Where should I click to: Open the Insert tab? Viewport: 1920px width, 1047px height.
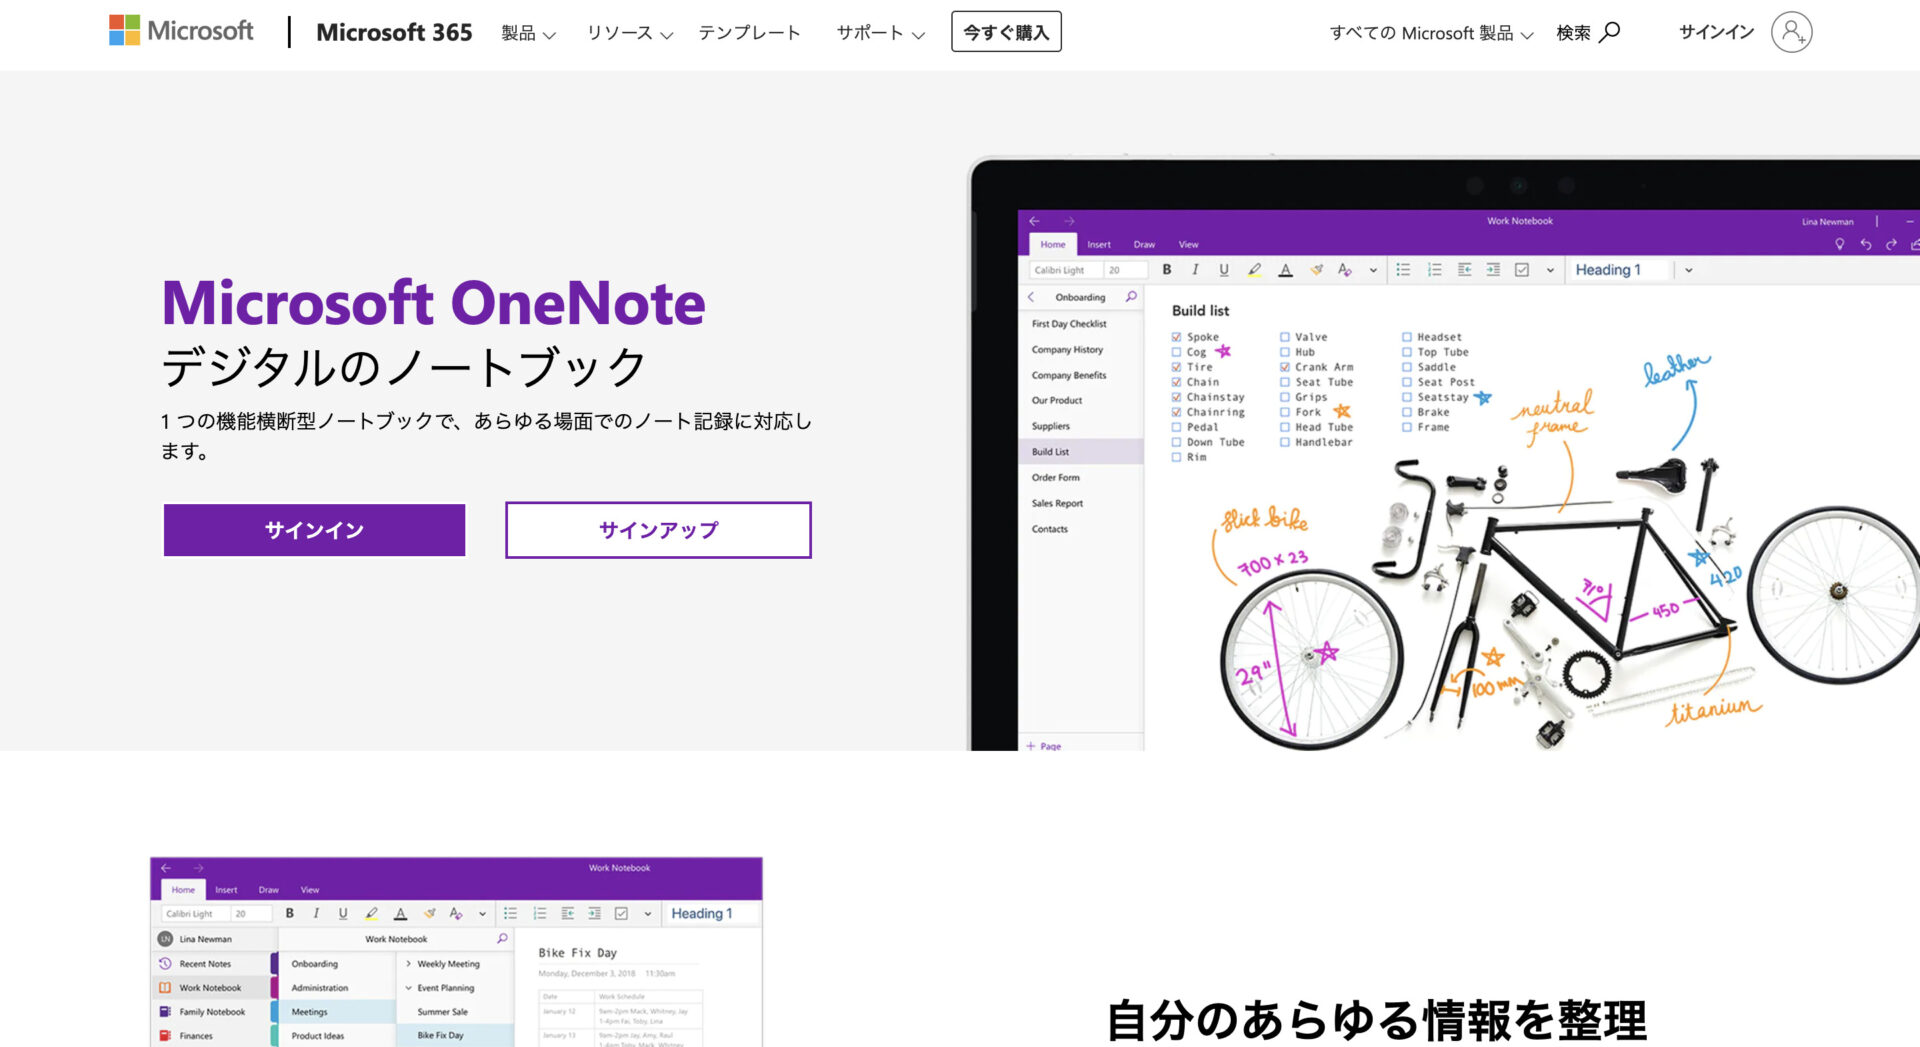click(x=1099, y=244)
